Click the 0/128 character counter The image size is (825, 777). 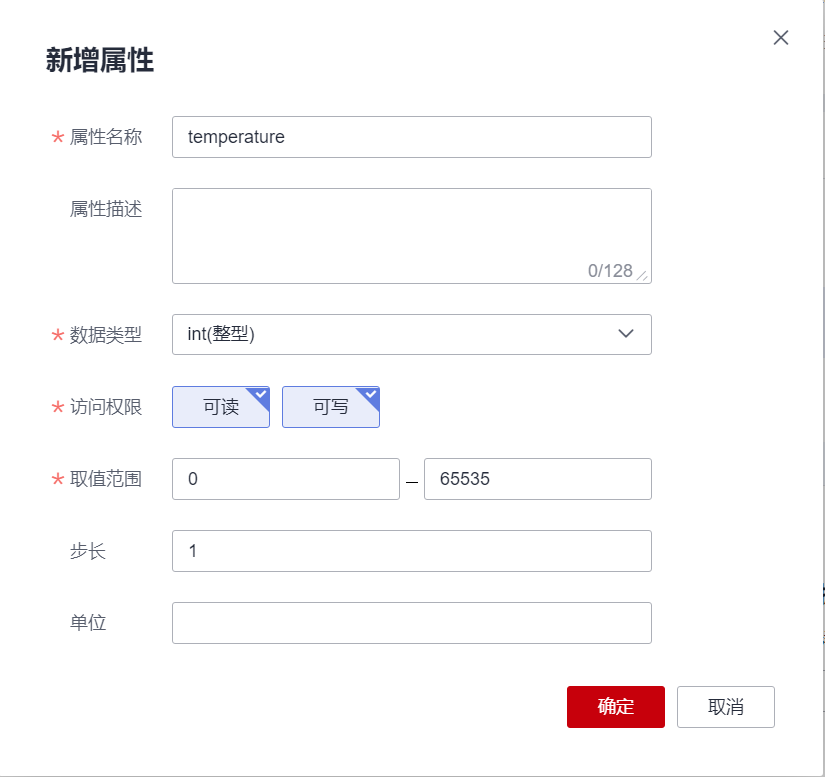coord(609,271)
